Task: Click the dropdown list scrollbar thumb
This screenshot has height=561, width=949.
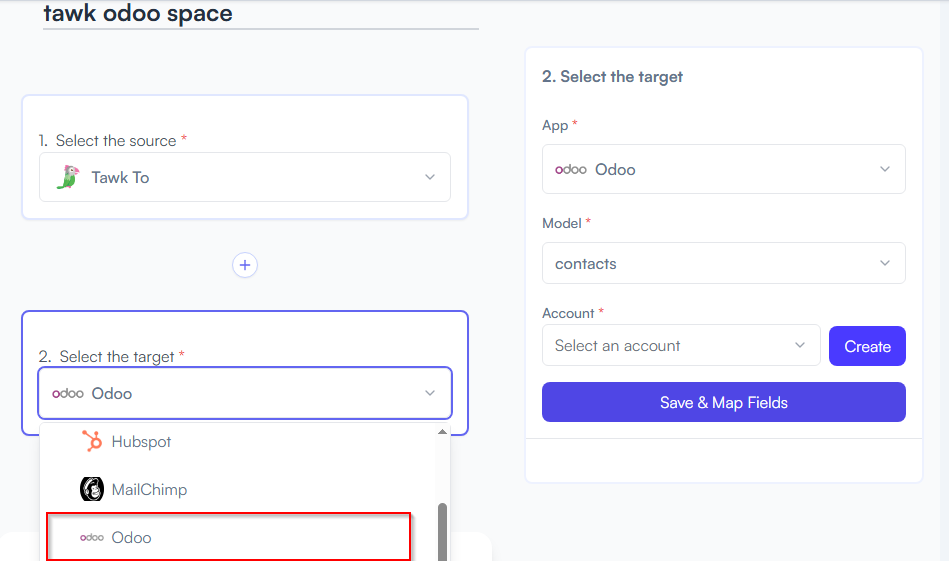Action: pos(442,531)
